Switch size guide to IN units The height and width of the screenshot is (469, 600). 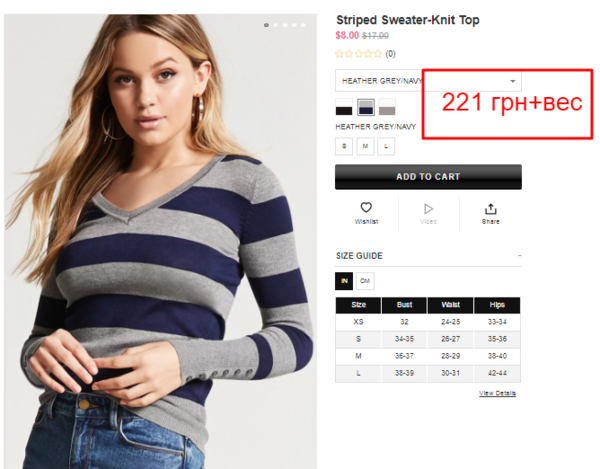point(344,281)
